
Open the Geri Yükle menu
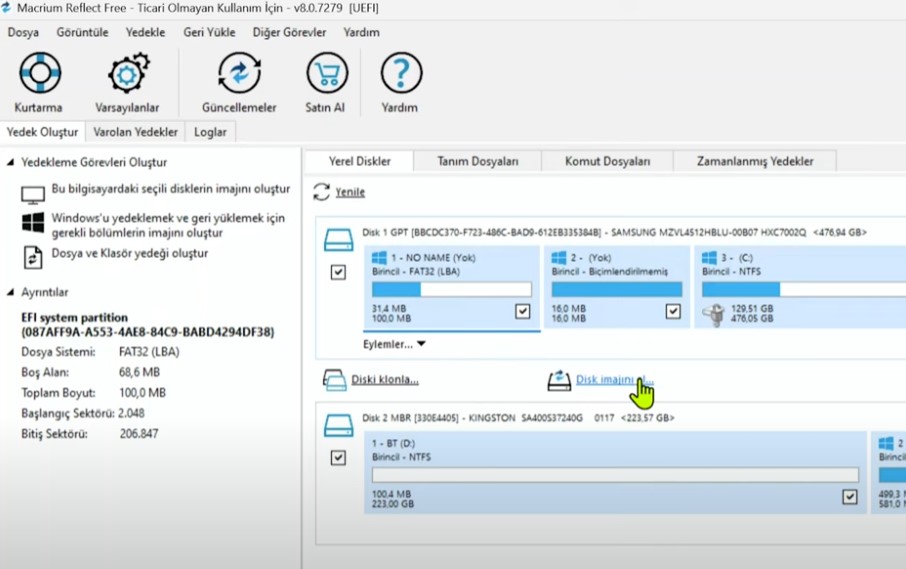pyautogui.click(x=209, y=32)
